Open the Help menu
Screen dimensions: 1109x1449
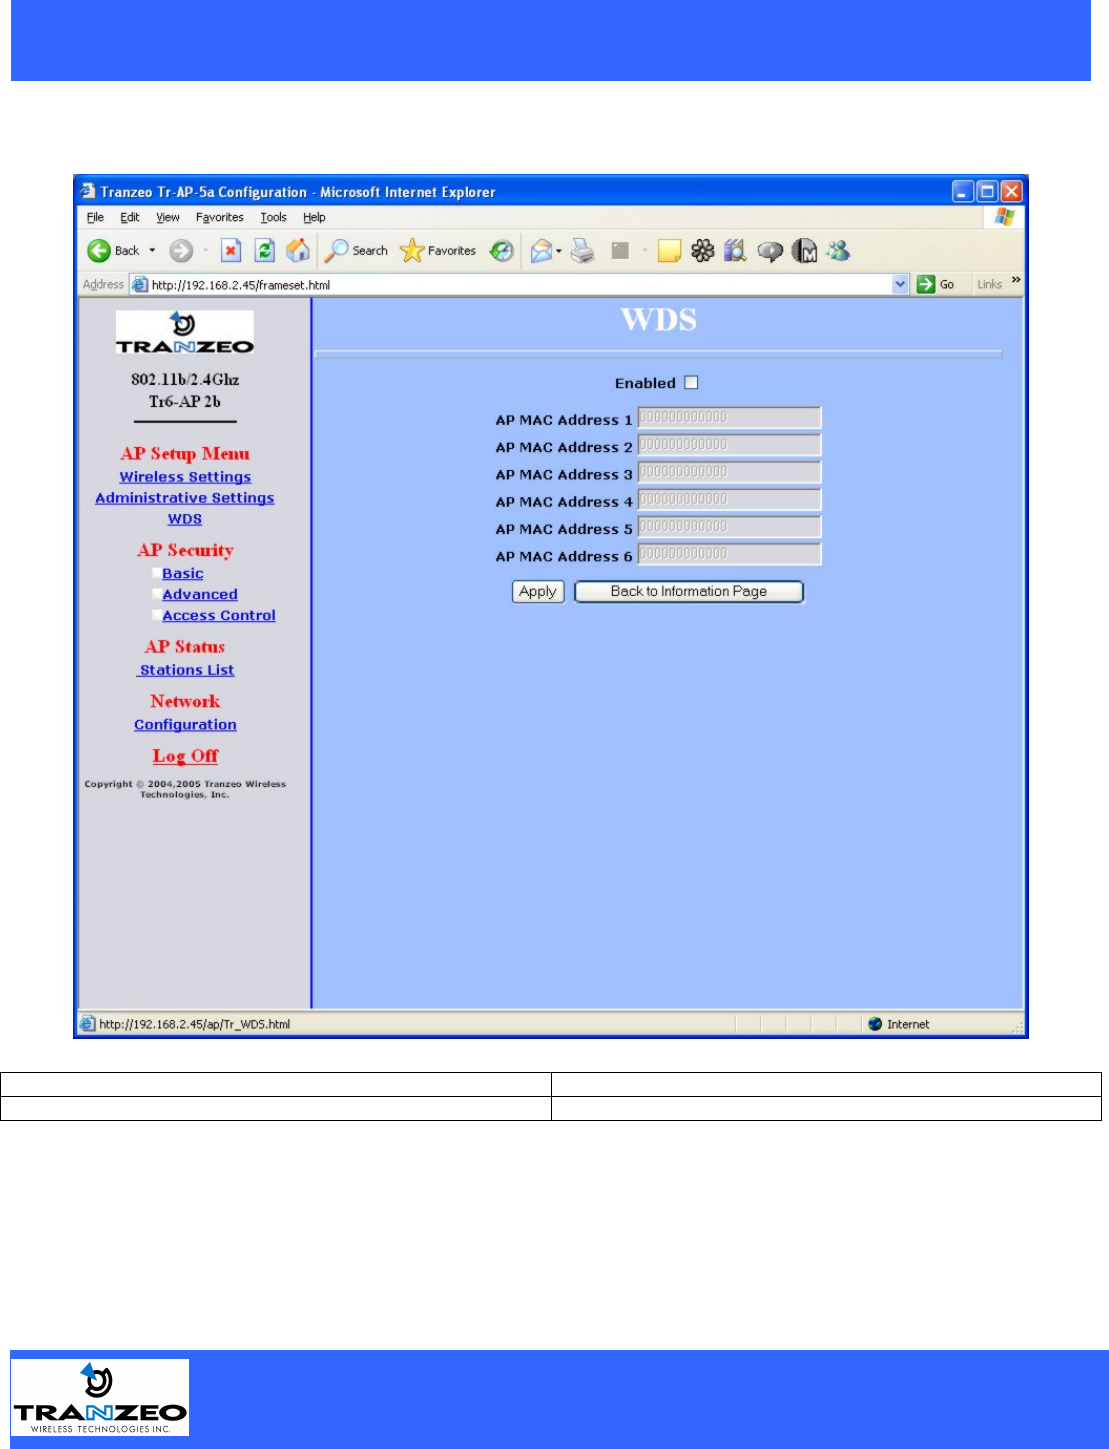[314, 217]
